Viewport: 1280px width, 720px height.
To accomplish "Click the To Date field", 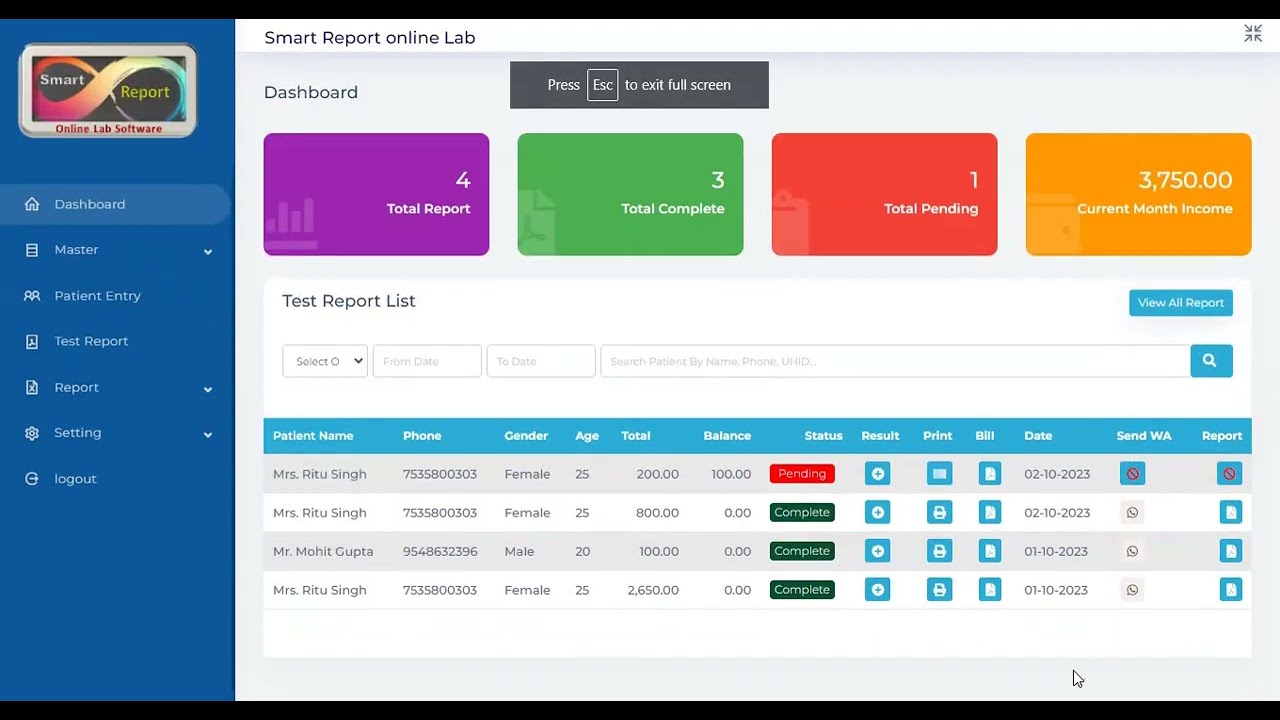I will point(541,361).
